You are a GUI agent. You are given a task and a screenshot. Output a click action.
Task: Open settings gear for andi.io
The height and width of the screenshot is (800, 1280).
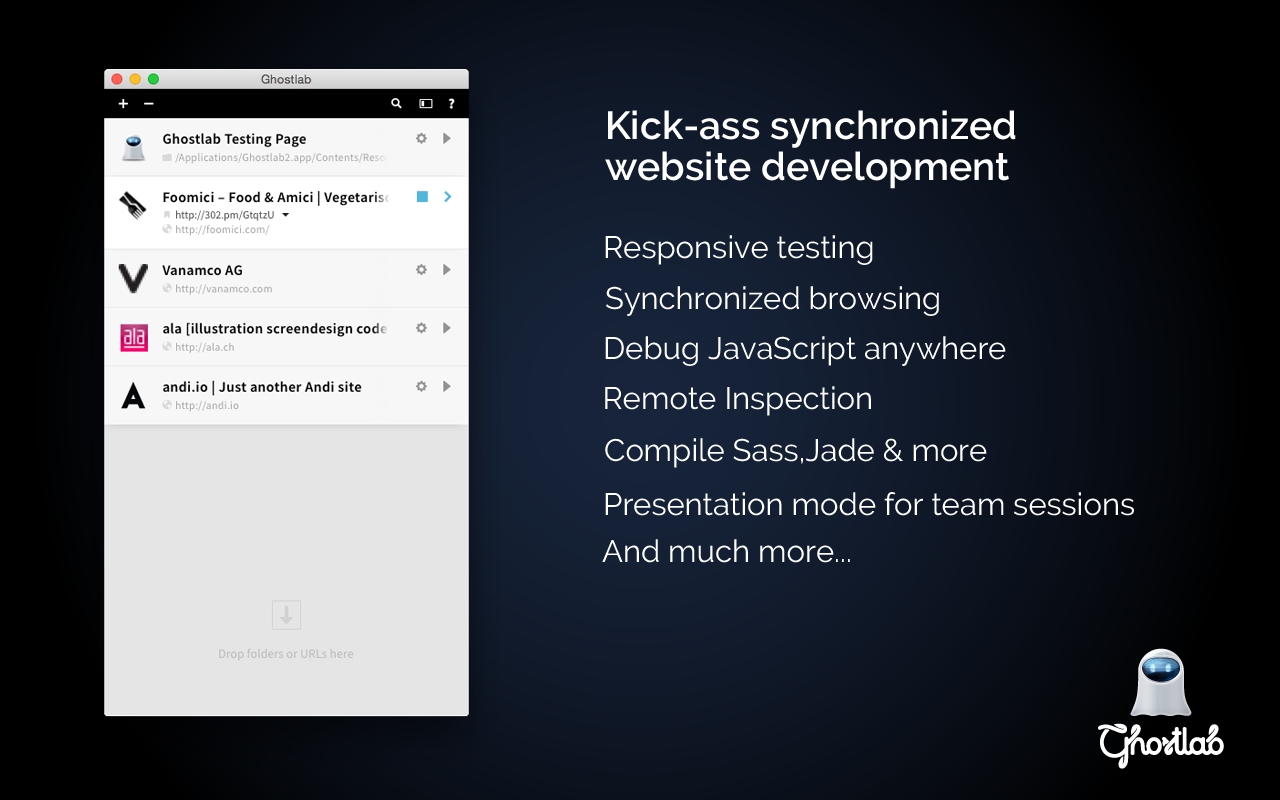tap(421, 386)
